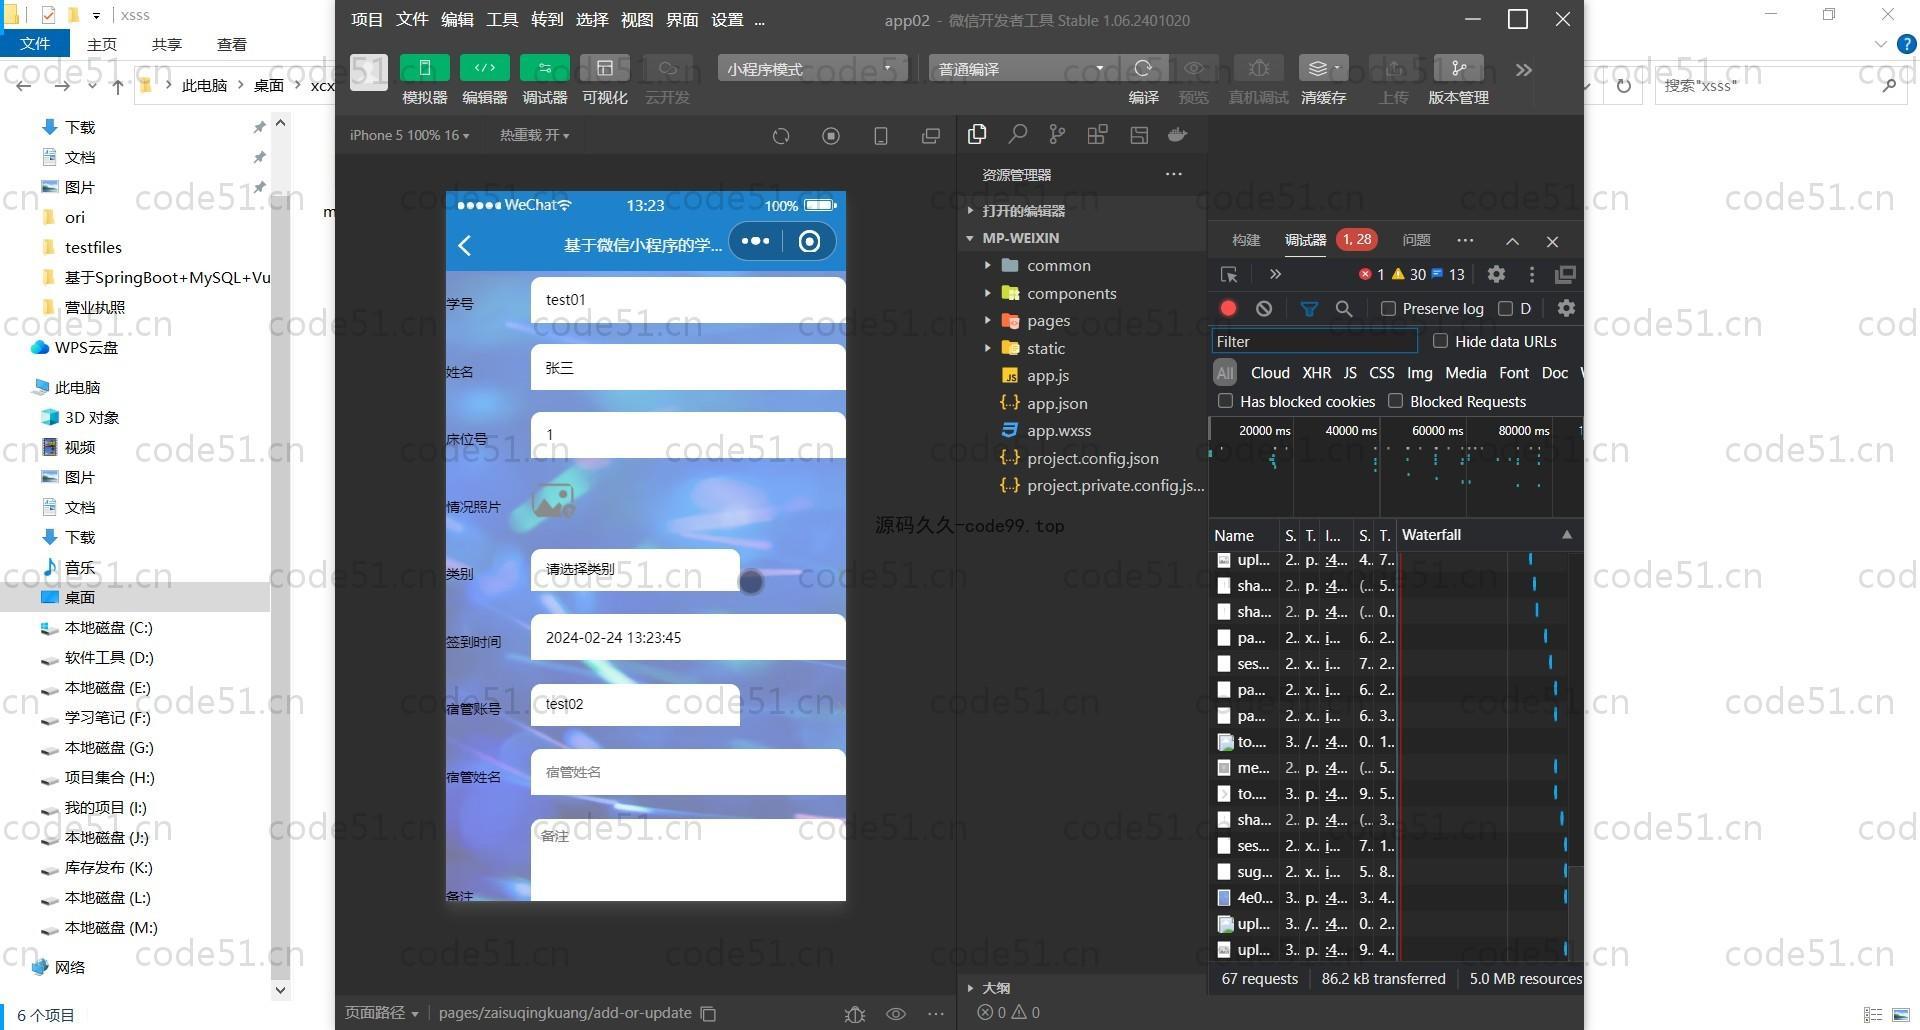Open the Source Control branch icon
The width and height of the screenshot is (1920, 1030).
[1057, 134]
